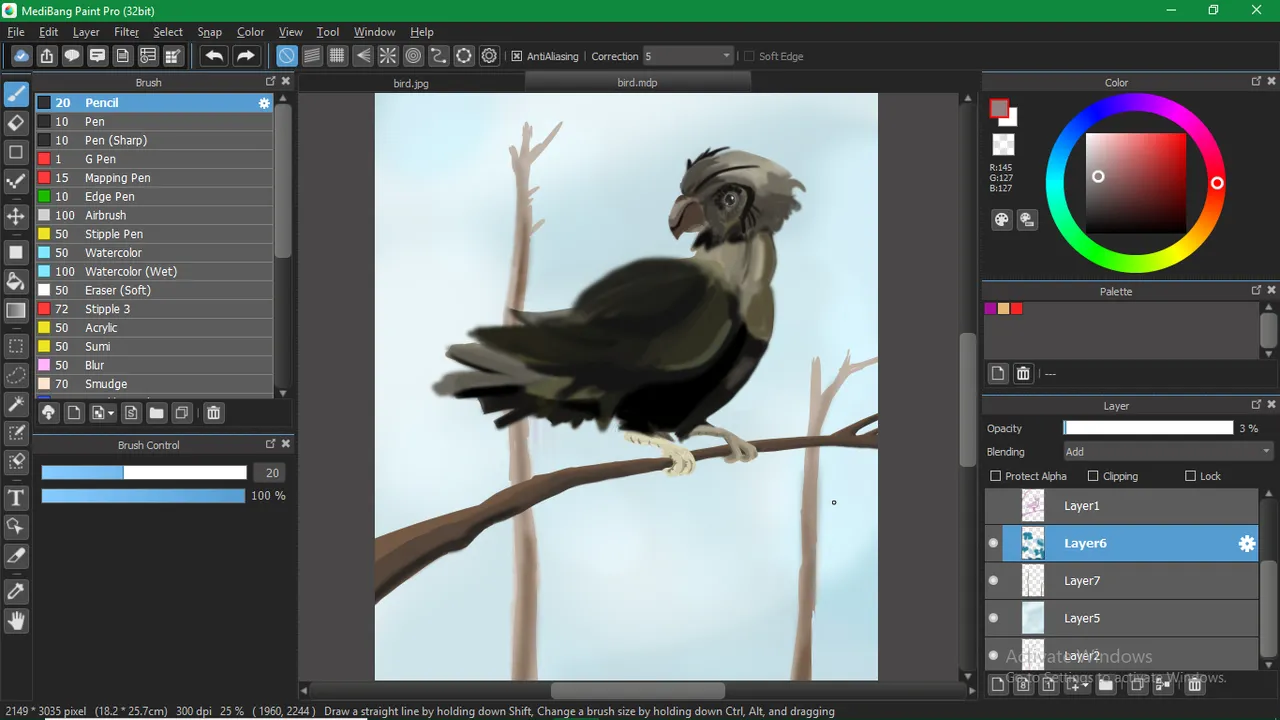This screenshot has height=720, width=1280.
Task: Click the cloud save icon in the toolbar
Action: [x=21, y=56]
